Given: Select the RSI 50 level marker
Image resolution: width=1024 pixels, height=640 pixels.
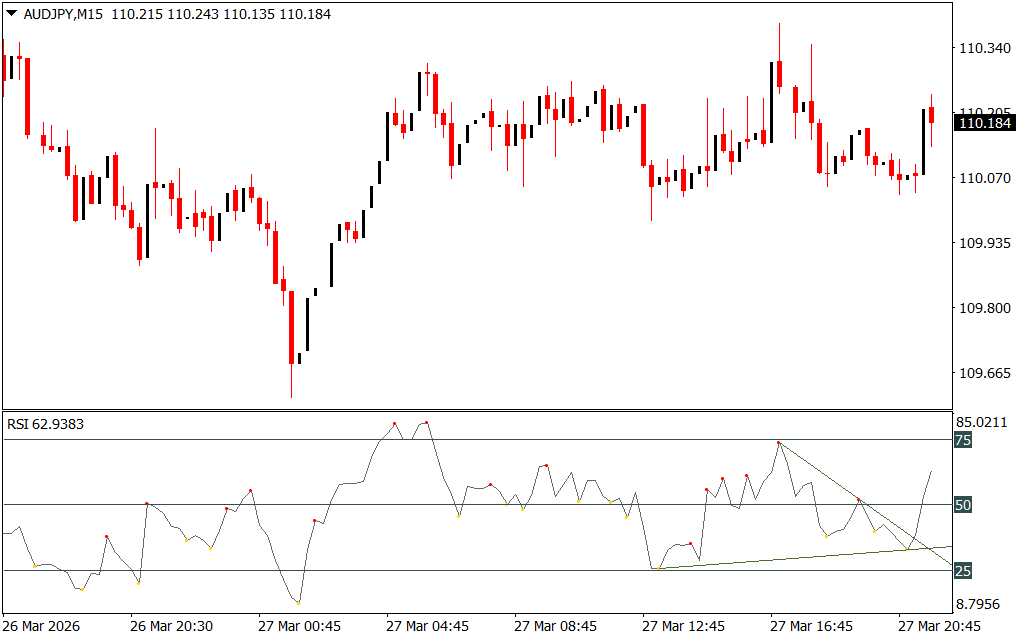Looking at the screenshot, I should click(x=963, y=506).
